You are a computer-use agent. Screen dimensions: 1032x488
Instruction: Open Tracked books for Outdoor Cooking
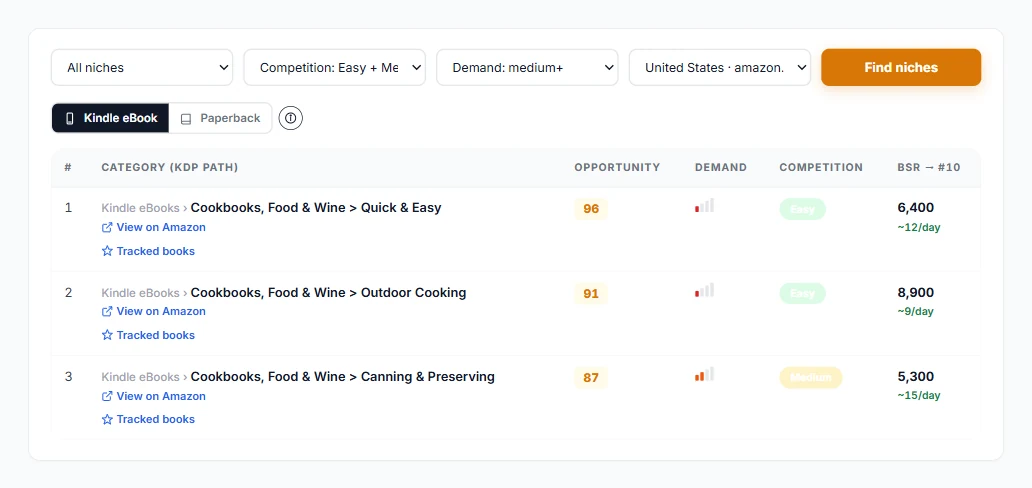point(148,335)
